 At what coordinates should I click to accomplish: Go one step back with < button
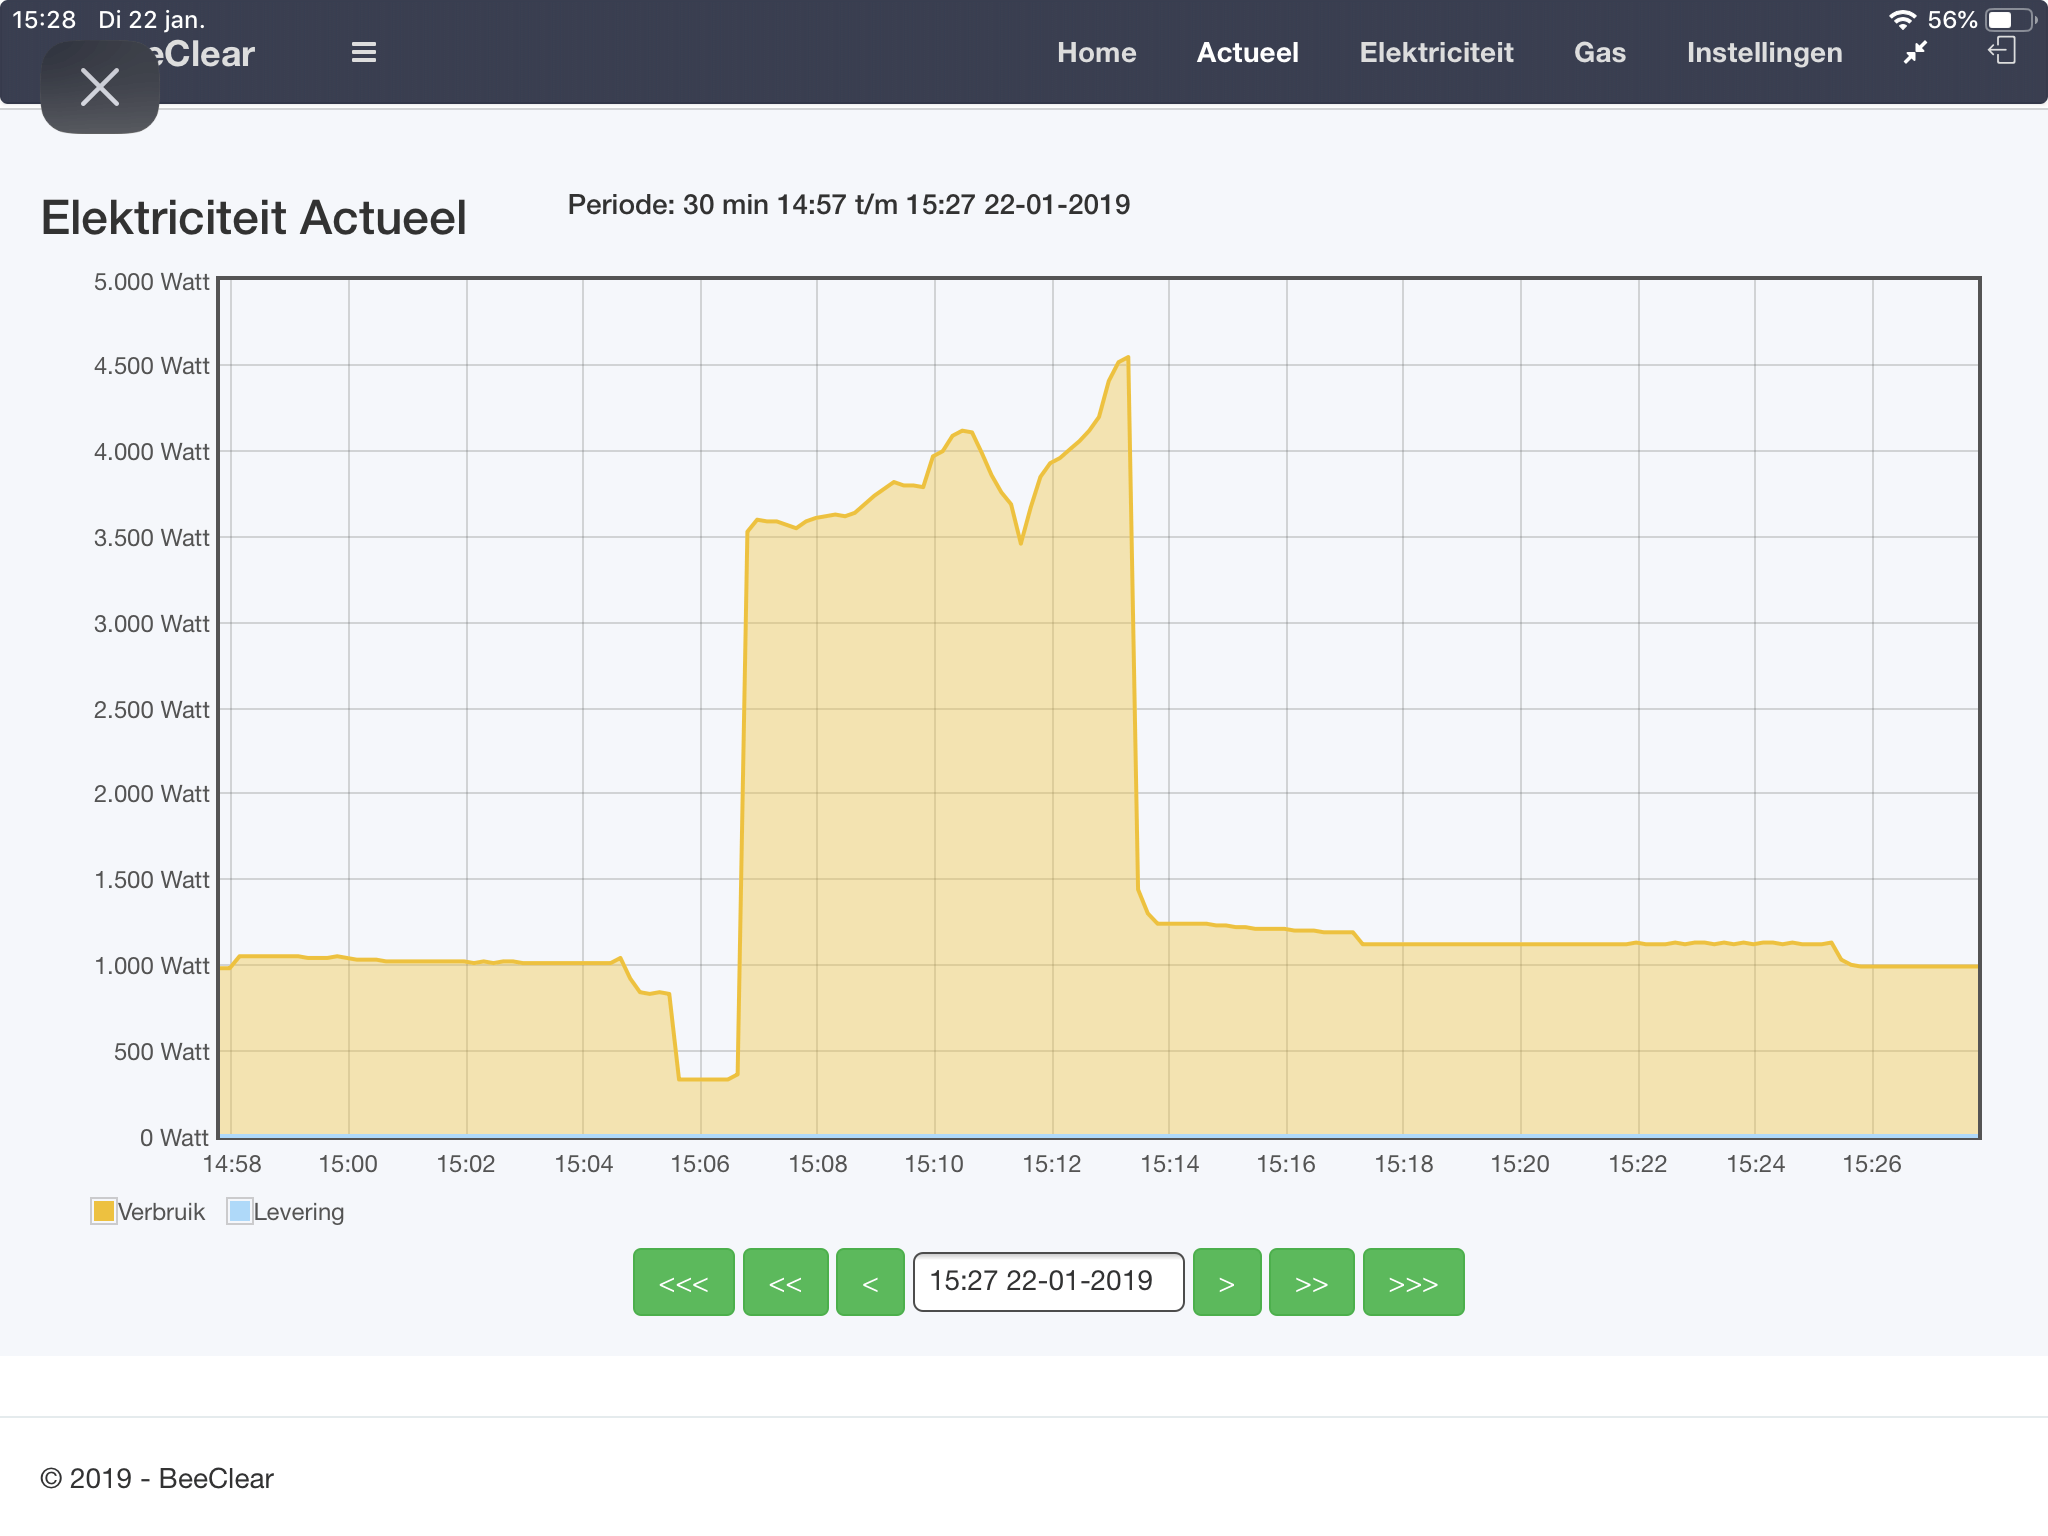[870, 1282]
